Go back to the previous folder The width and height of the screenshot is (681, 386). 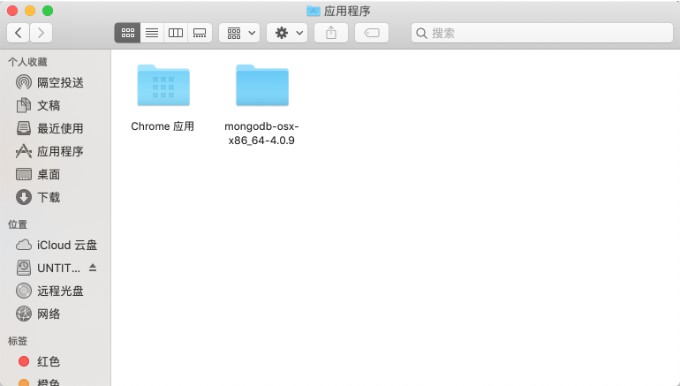point(18,33)
